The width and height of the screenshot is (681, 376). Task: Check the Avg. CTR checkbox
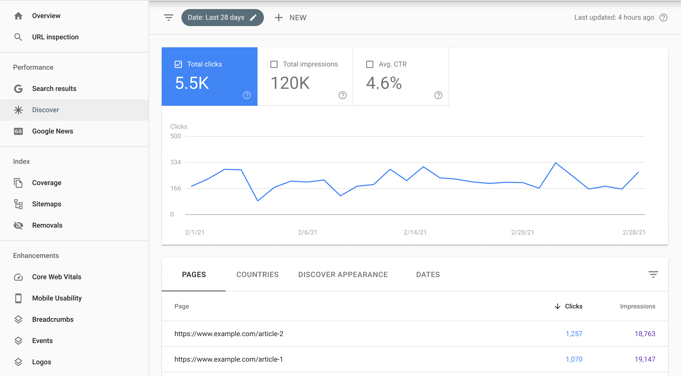pos(370,64)
